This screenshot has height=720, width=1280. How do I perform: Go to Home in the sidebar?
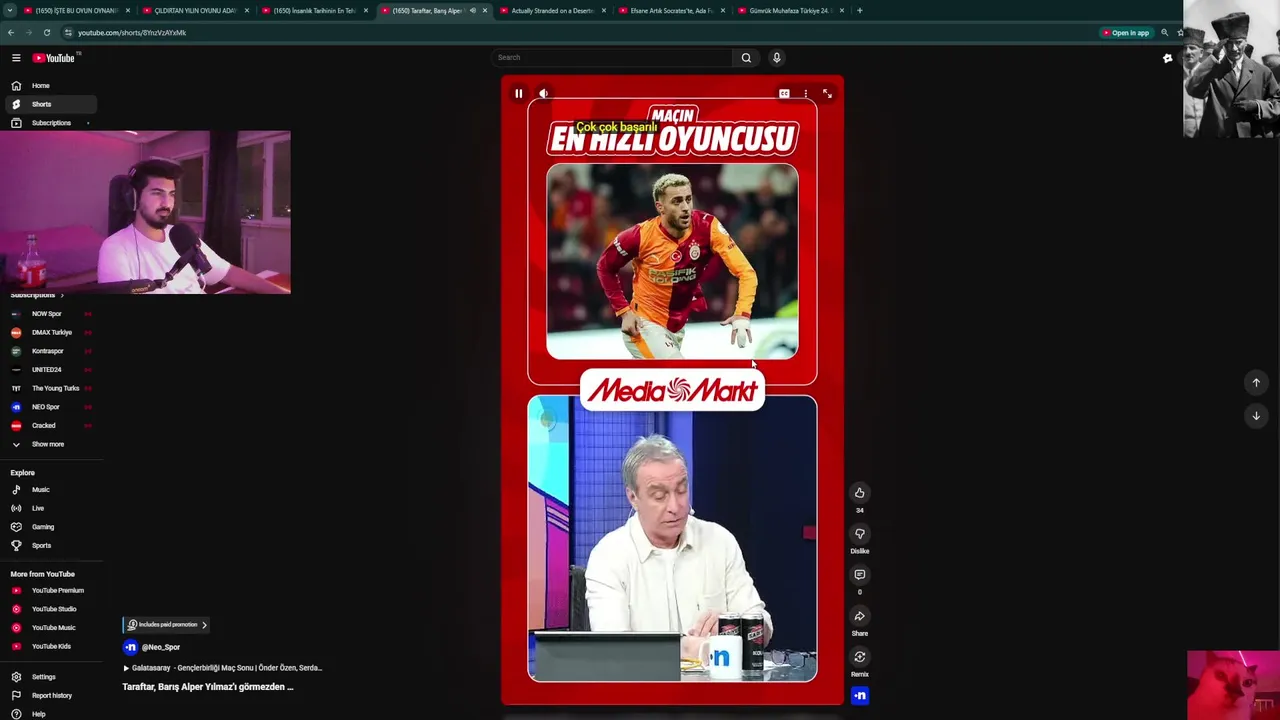(x=49, y=86)
